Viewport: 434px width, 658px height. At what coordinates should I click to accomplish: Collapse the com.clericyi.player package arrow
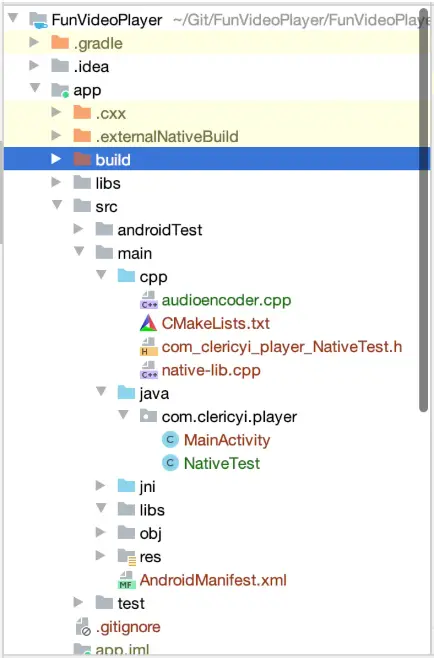tap(123, 415)
